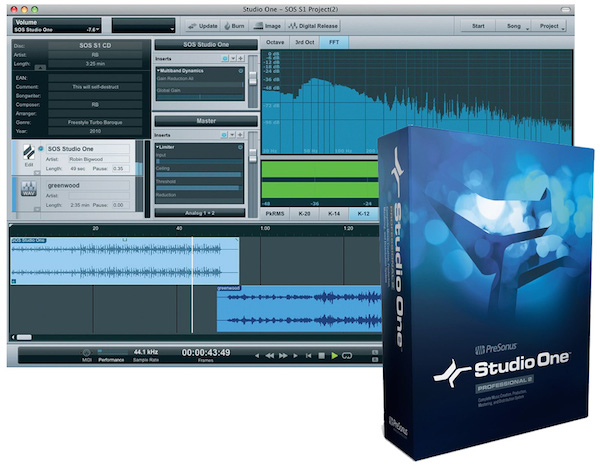Click the Master section header
Image resolution: width=600 pixels, height=467 pixels.
click(x=206, y=121)
